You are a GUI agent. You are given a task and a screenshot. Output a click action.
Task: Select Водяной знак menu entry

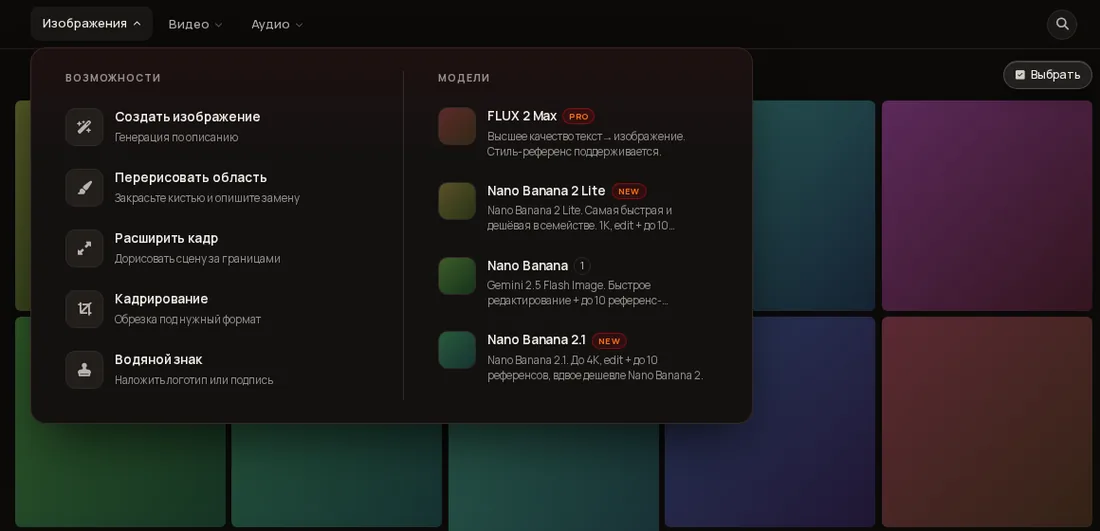click(217, 370)
